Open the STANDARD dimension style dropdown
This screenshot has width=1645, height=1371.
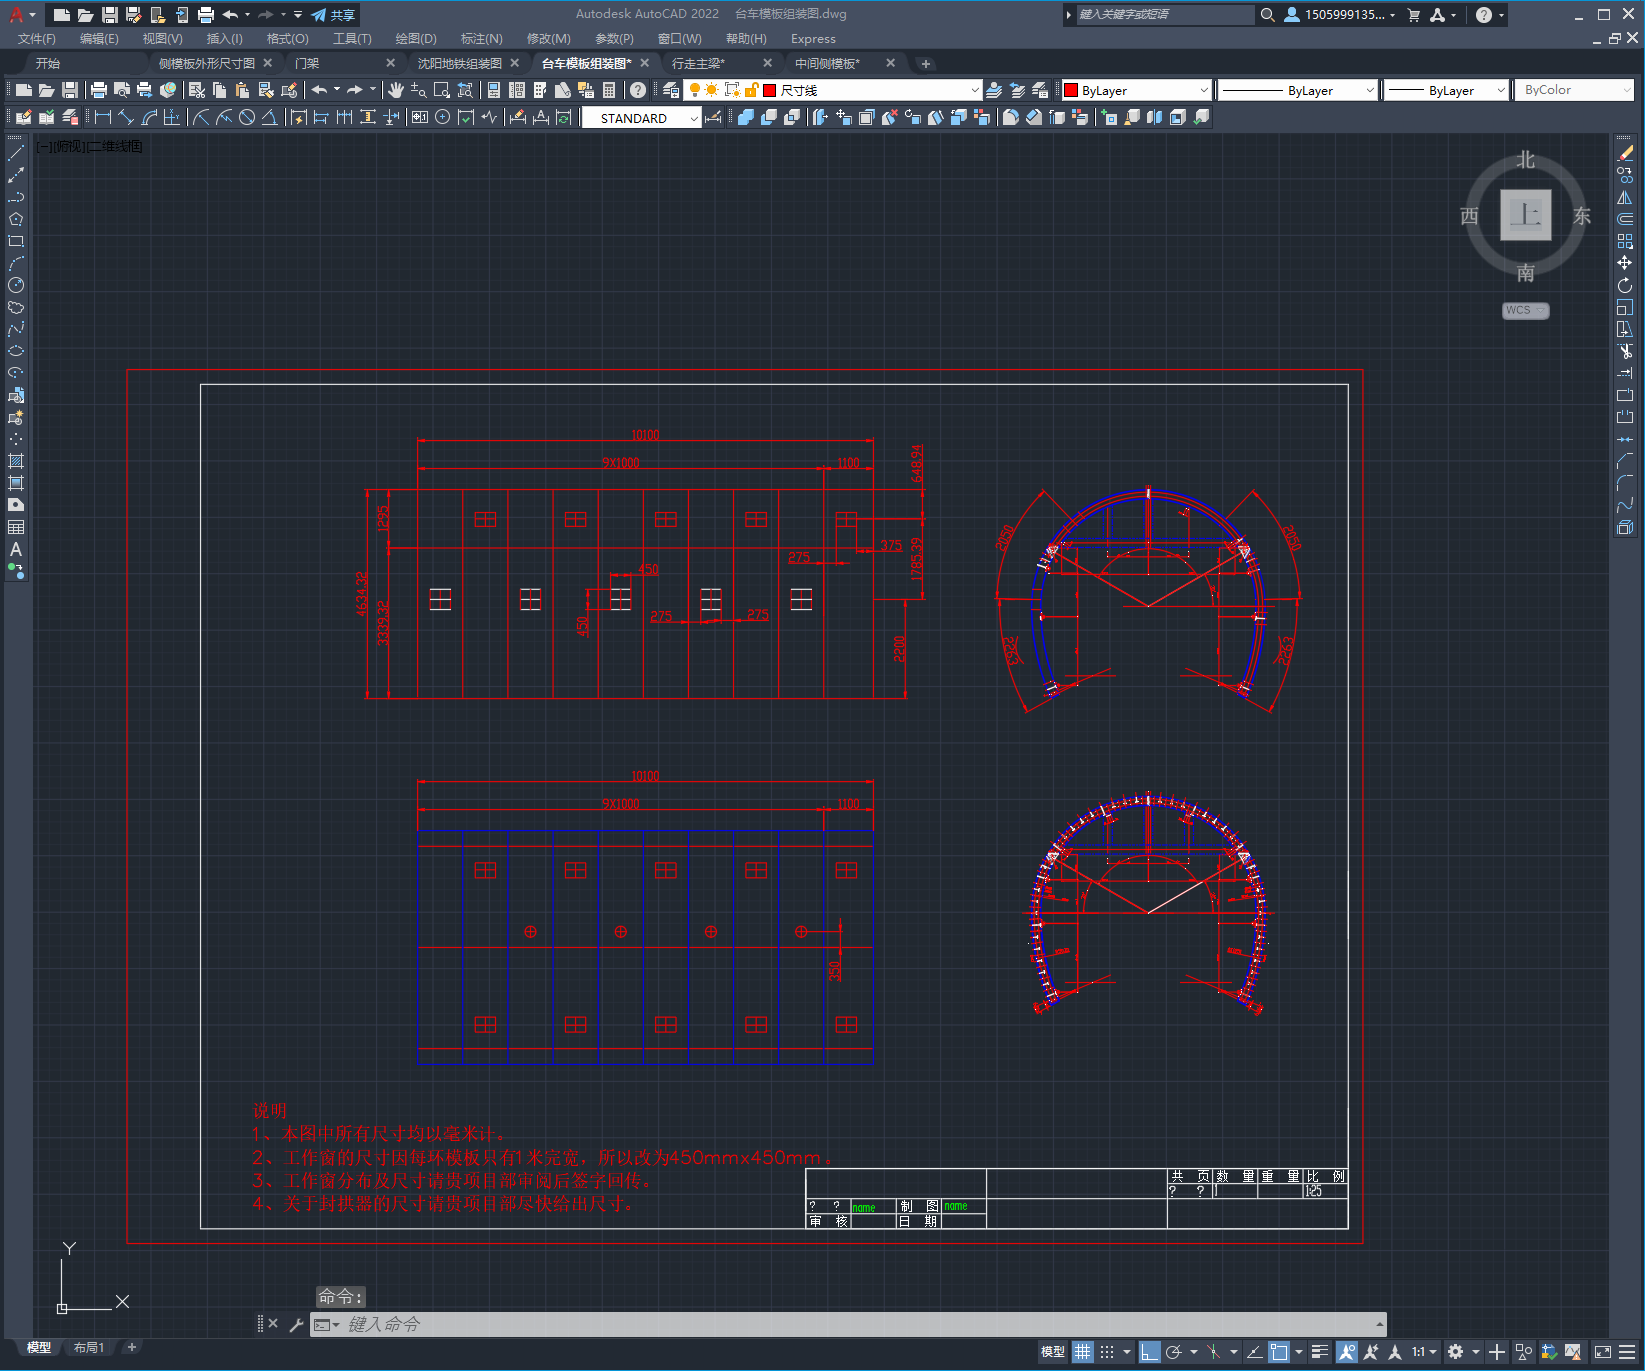(641, 118)
